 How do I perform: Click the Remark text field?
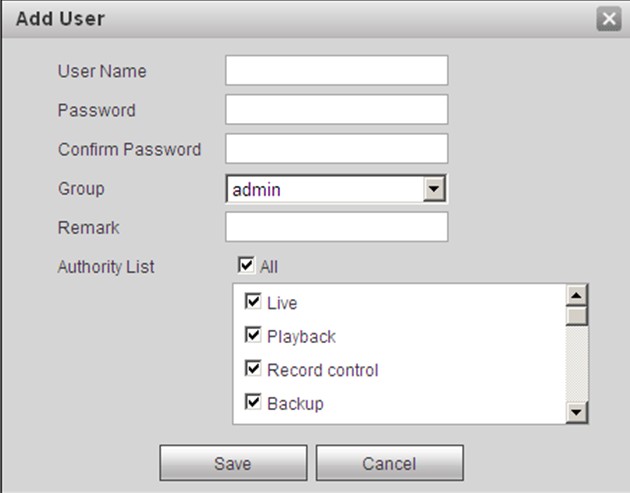coord(336,227)
